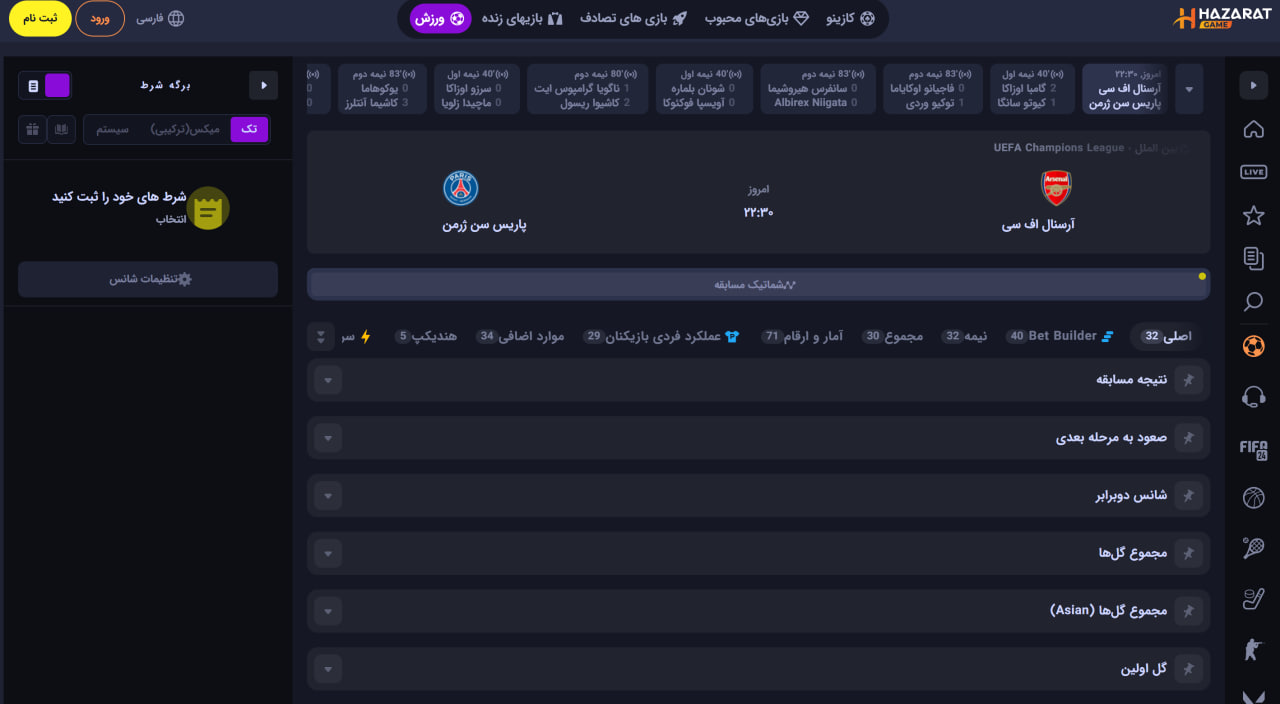Click the Paris Saint-Germain crest
The height and width of the screenshot is (704, 1280).
(x=461, y=188)
